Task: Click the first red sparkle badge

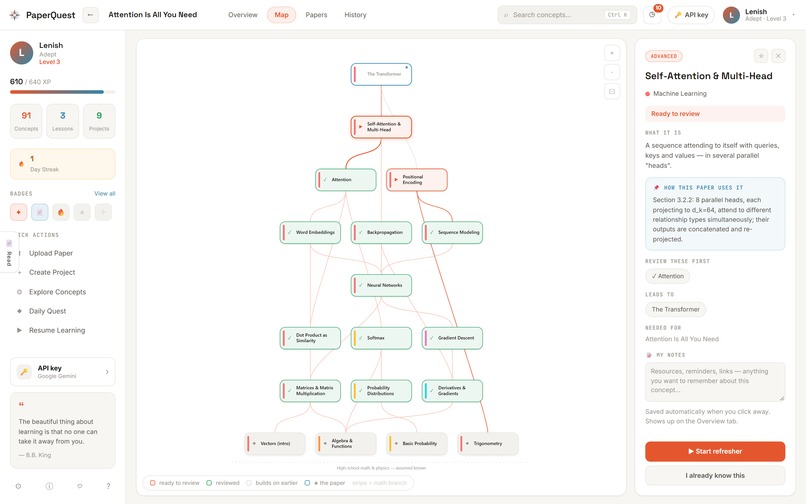Action: tap(19, 212)
